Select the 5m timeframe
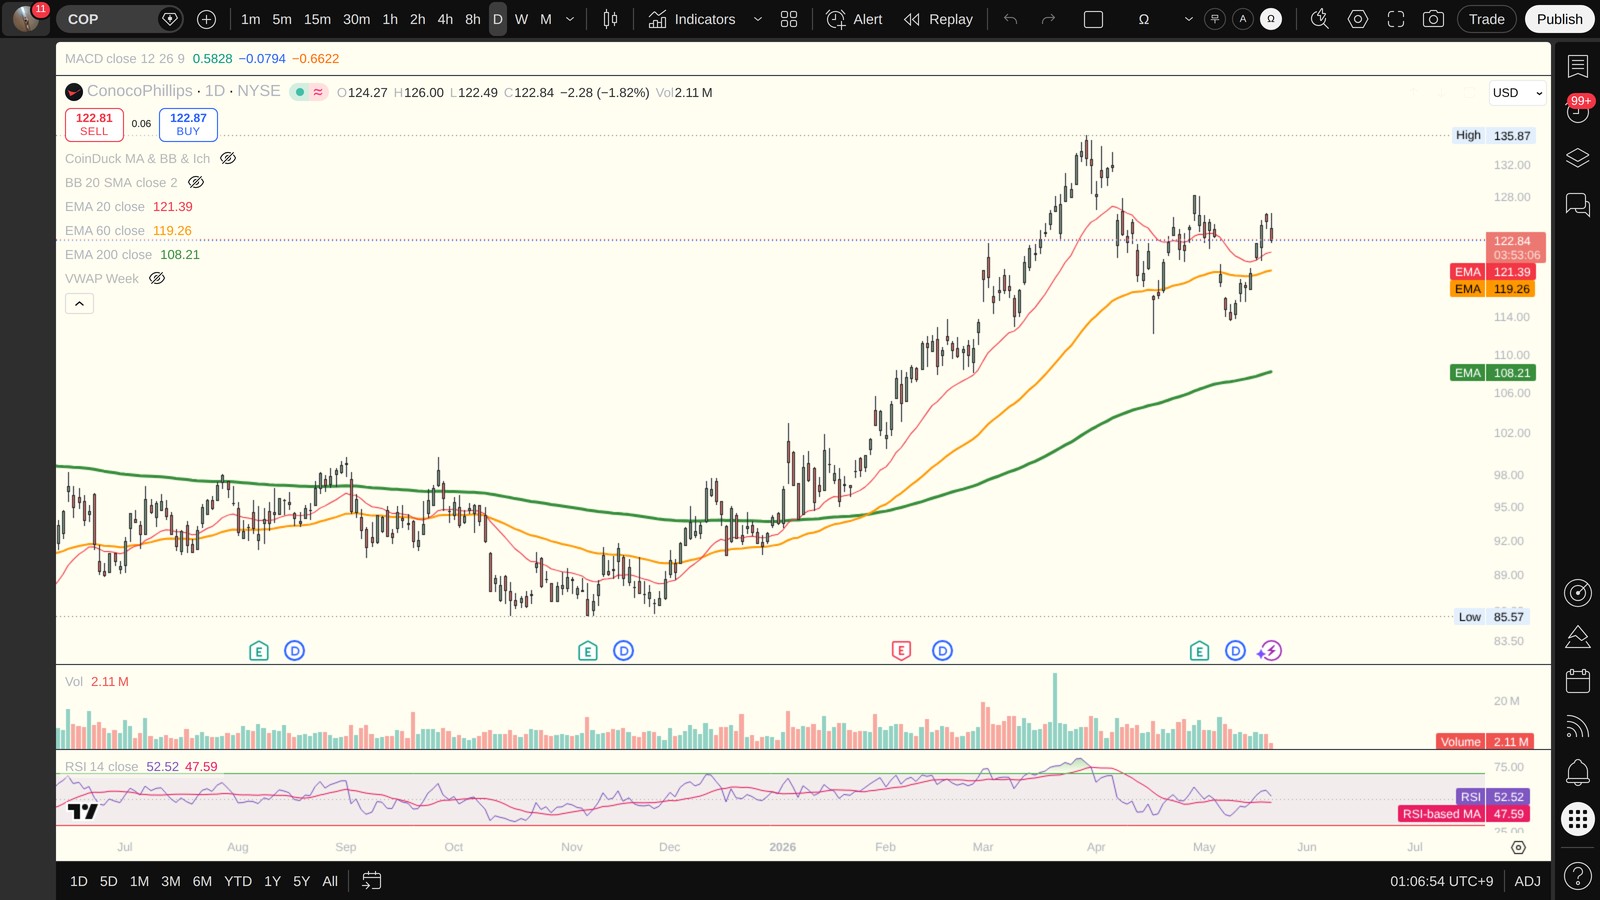Viewport: 1600px width, 900px height. (x=282, y=19)
